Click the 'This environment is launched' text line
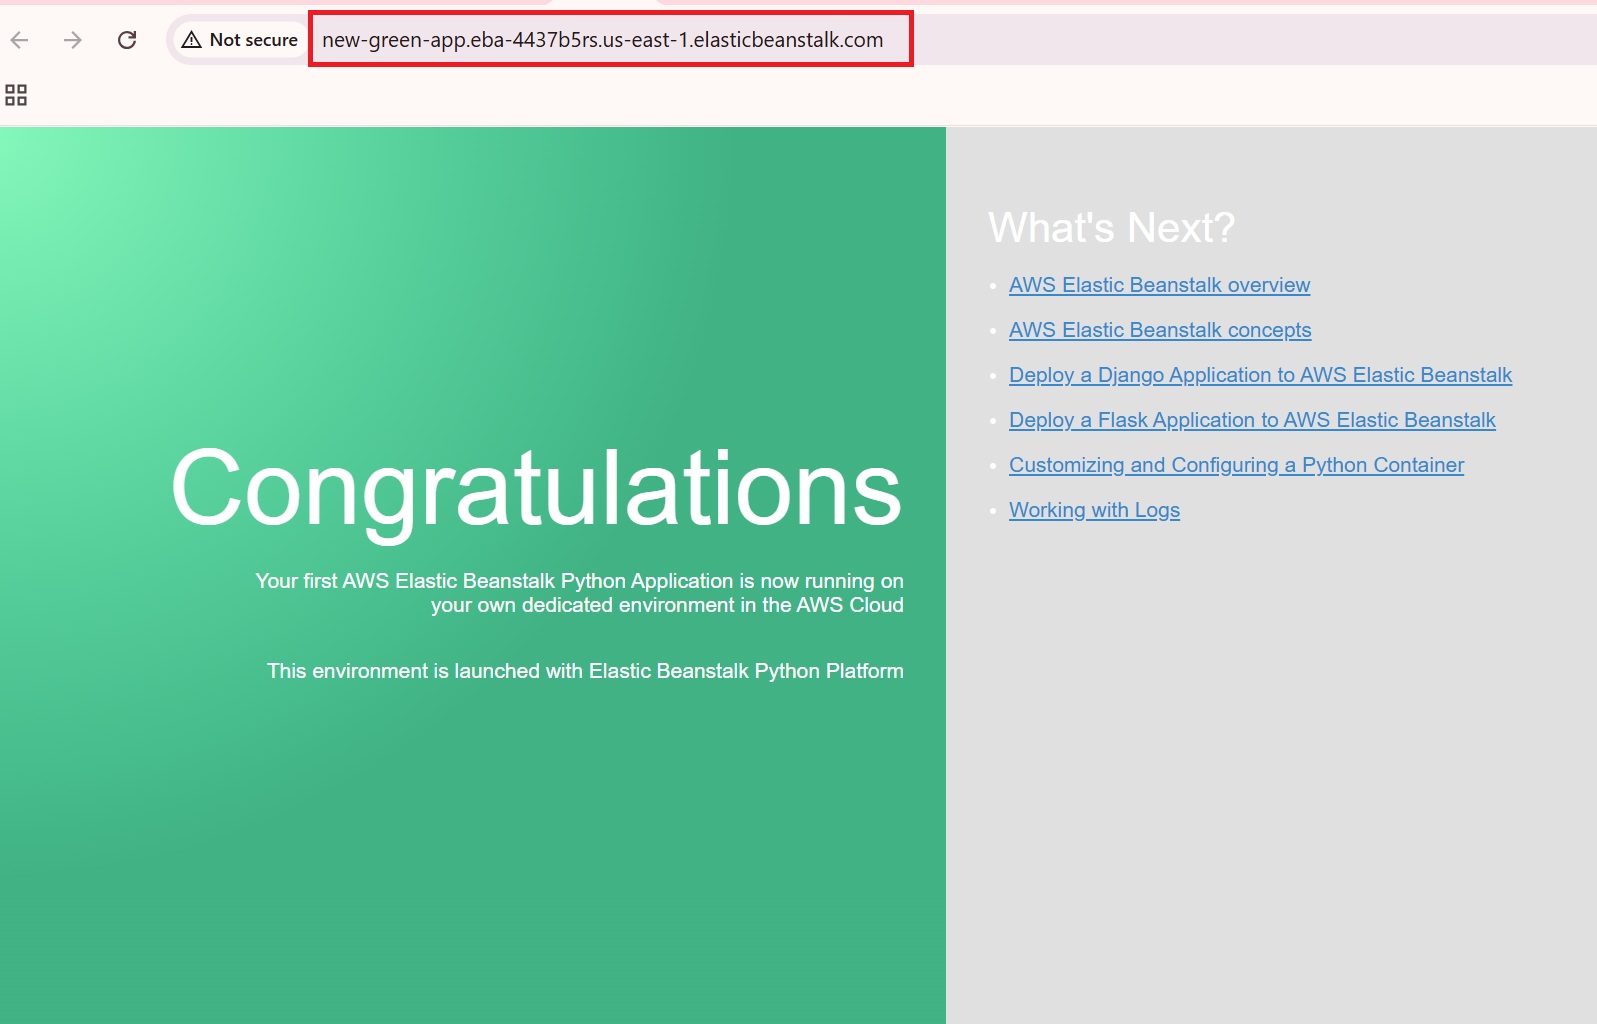The width and height of the screenshot is (1597, 1024). pyautogui.click(x=585, y=671)
